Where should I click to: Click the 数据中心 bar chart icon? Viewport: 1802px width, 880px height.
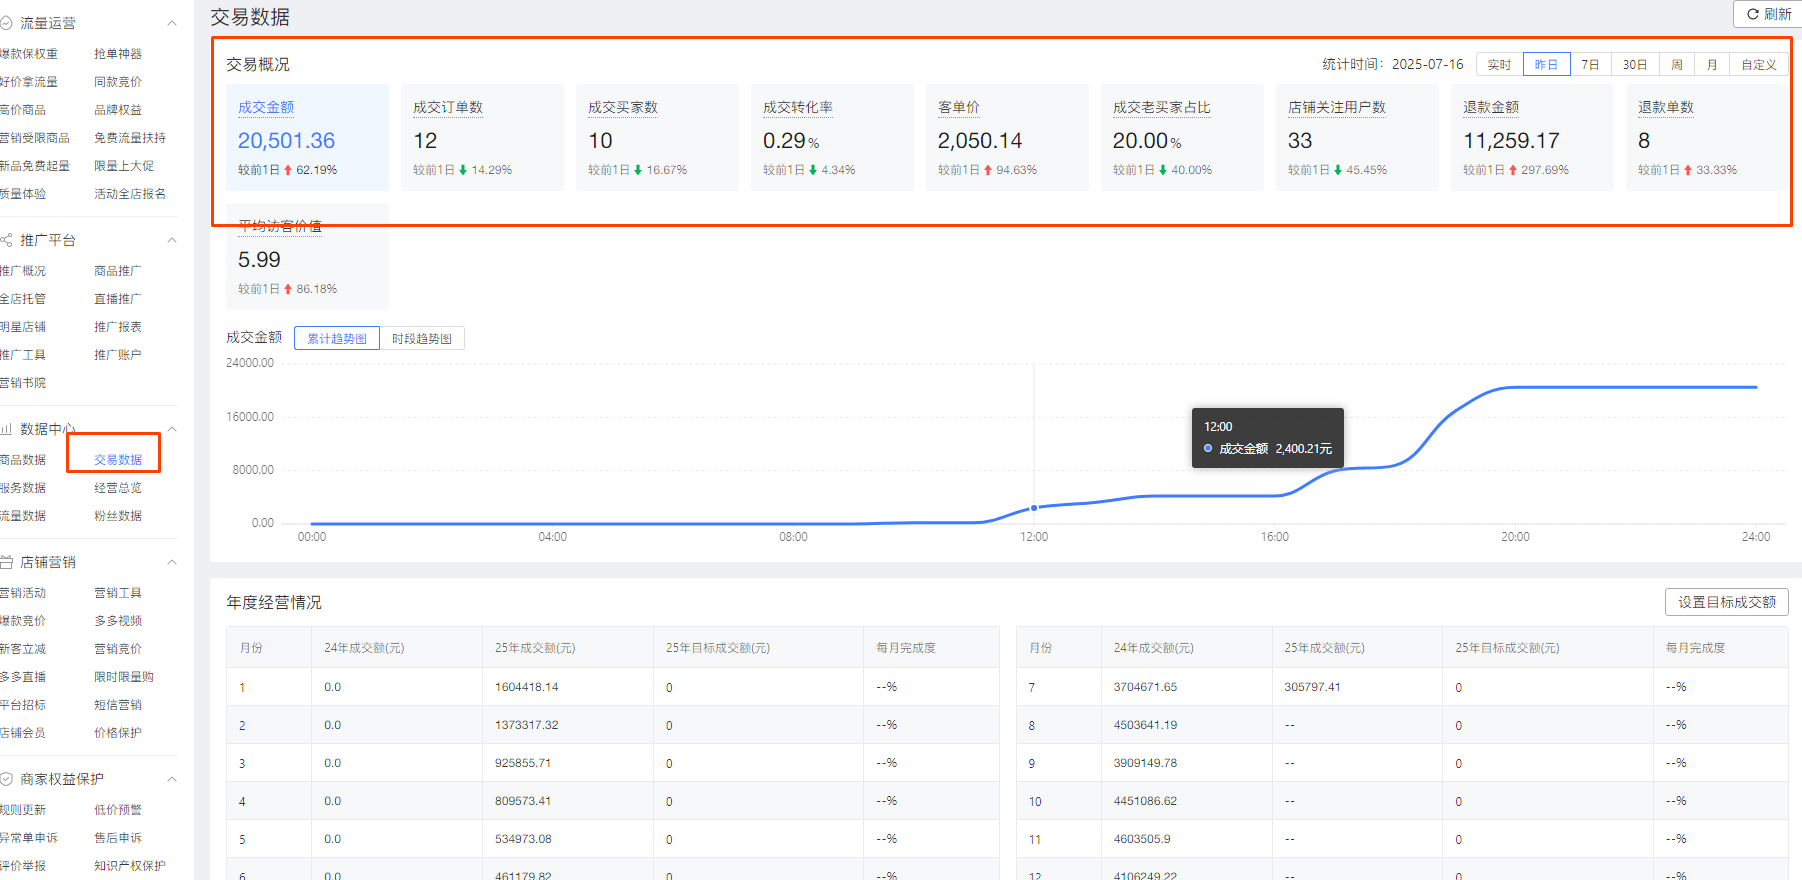click(x=6, y=429)
